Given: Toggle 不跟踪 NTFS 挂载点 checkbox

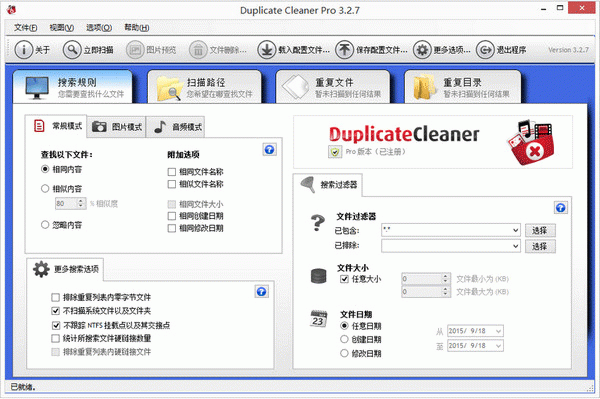Looking at the screenshot, I should click(55, 326).
